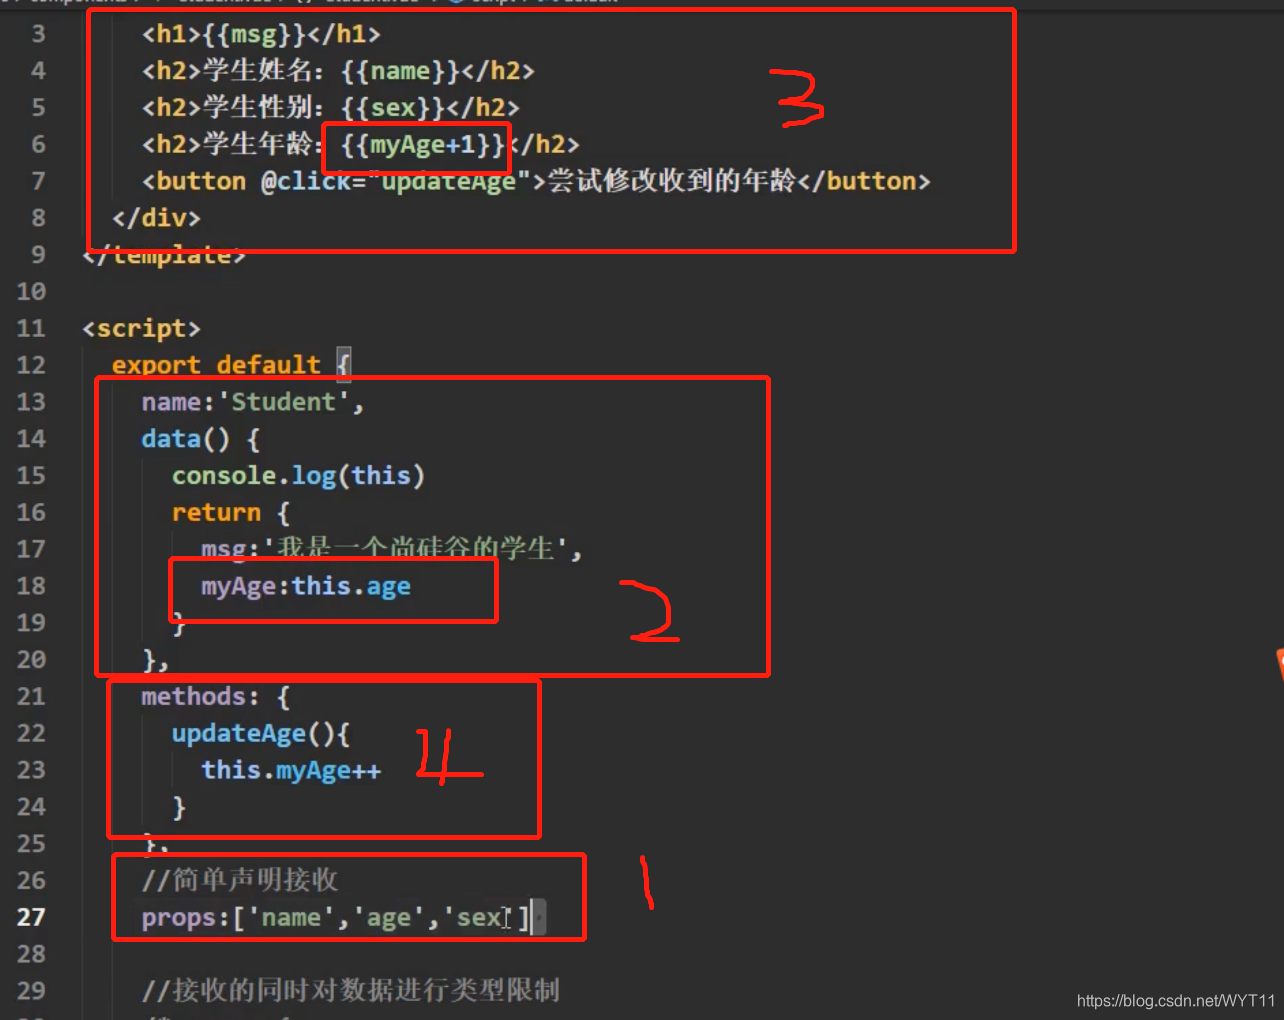Image resolution: width=1284 pixels, height=1020 pixels.
Task: Click the {{msg}} interpolation in the h1 tag
Action: (x=254, y=34)
